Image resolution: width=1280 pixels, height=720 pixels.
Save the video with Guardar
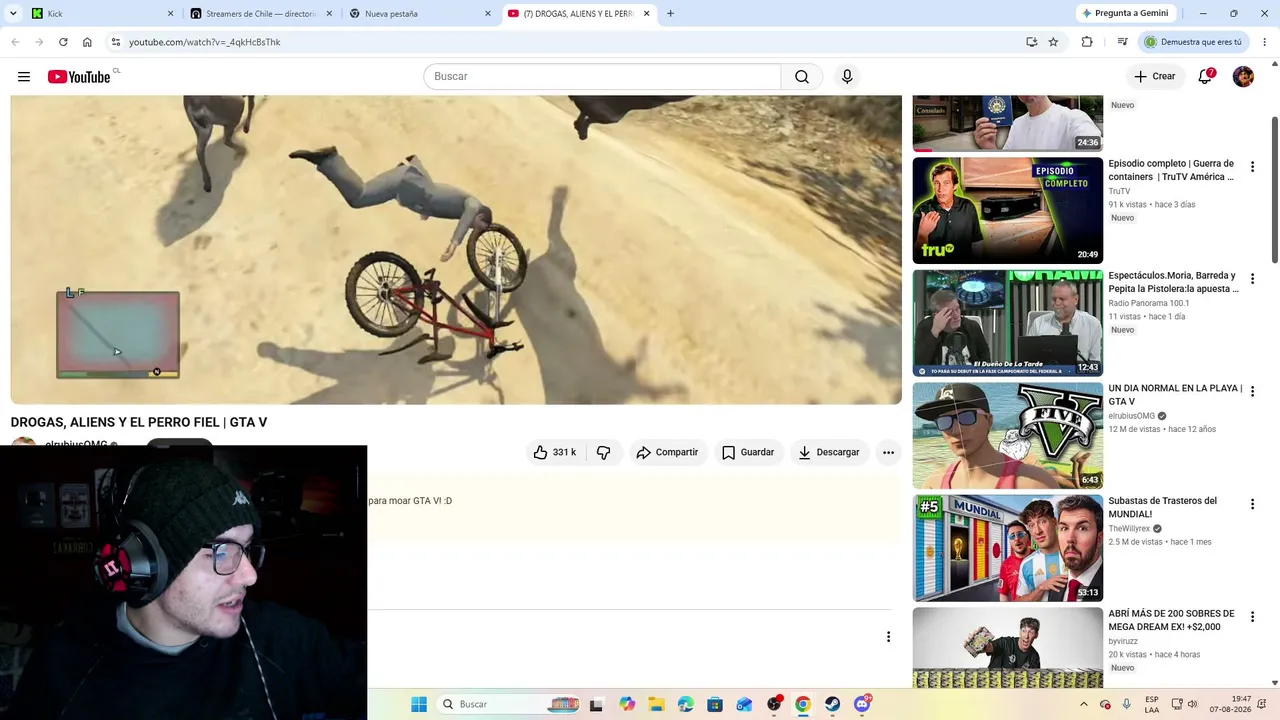point(748,452)
